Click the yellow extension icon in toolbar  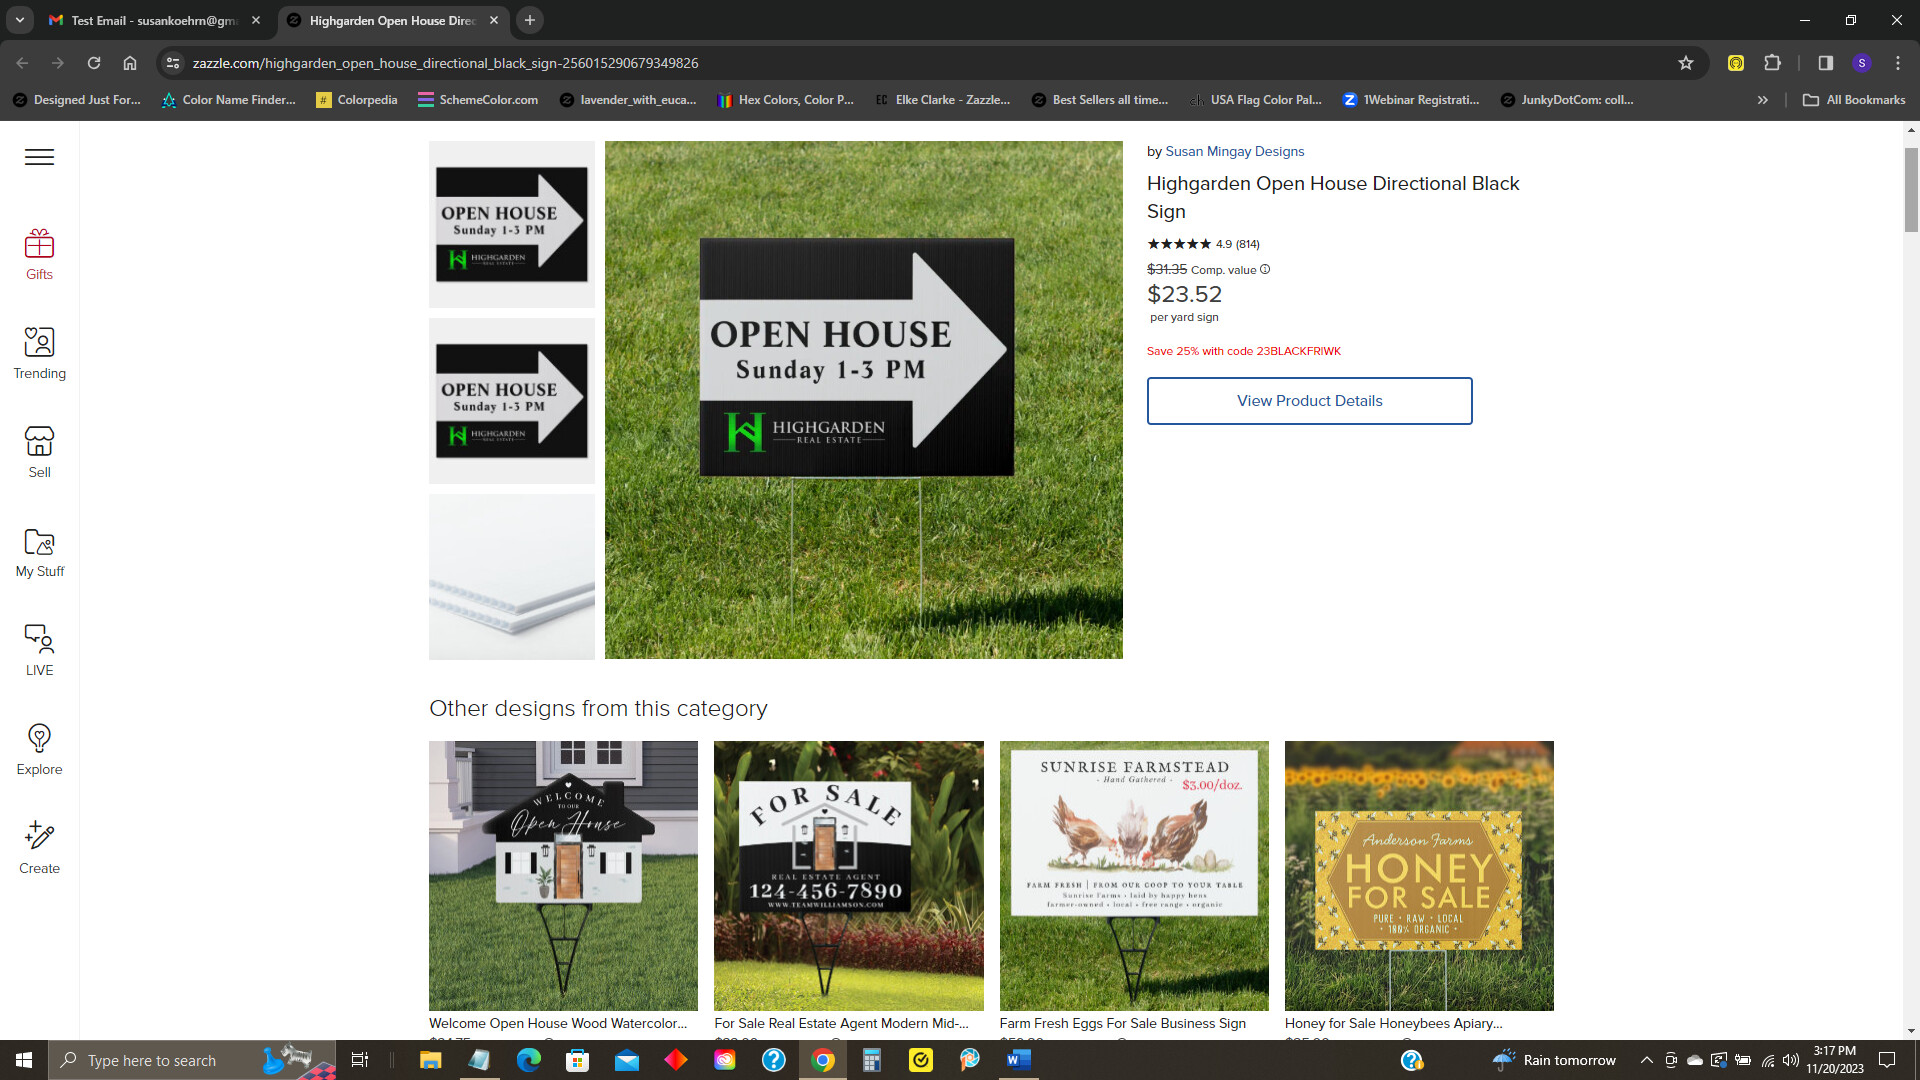pos(1736,63)
